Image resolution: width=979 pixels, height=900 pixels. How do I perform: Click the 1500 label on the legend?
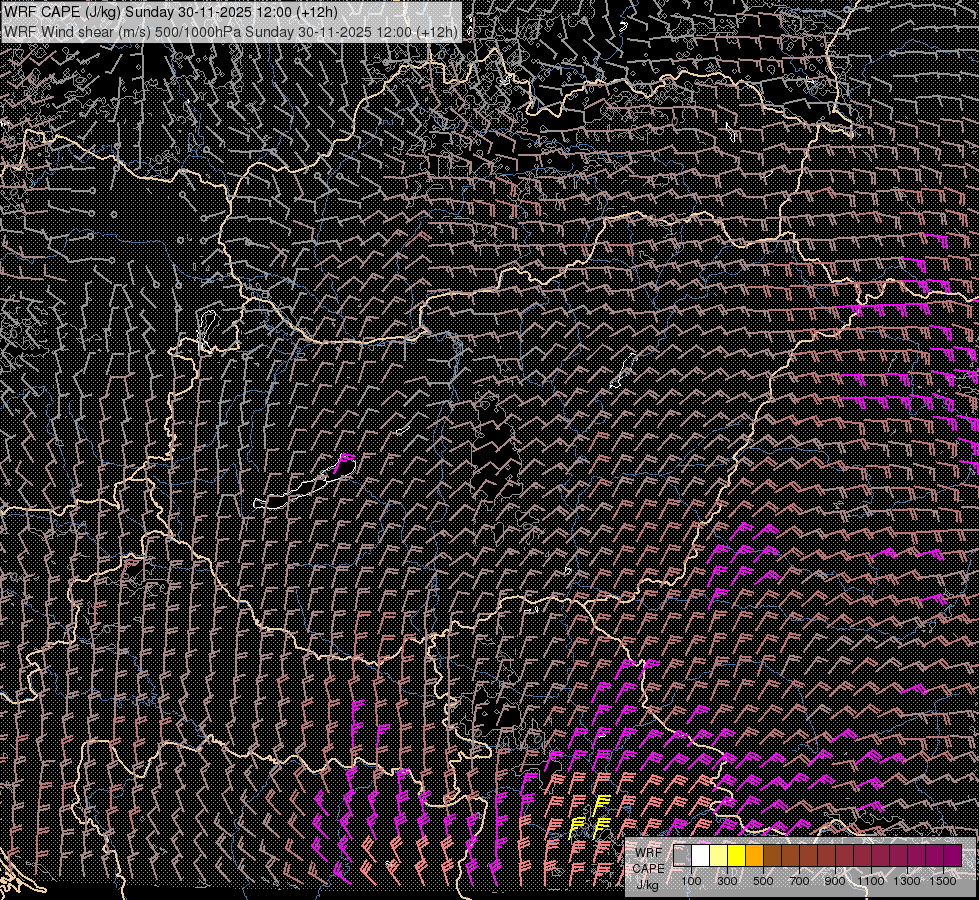coord(943,881)
